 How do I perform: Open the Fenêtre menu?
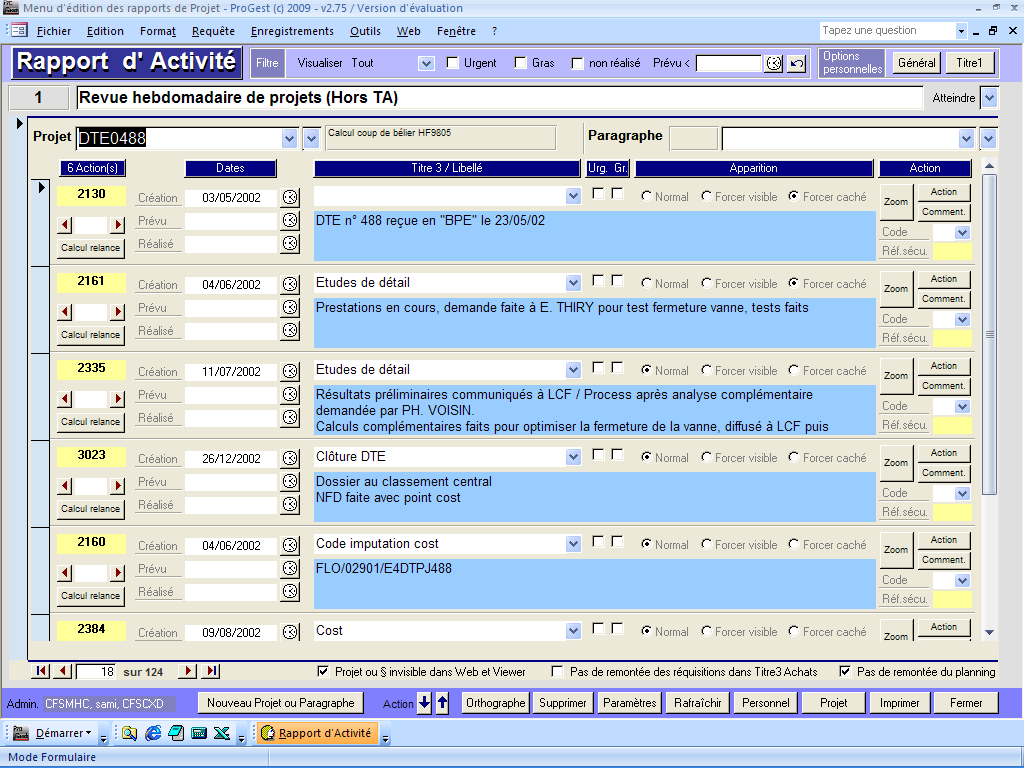[456, 31]
